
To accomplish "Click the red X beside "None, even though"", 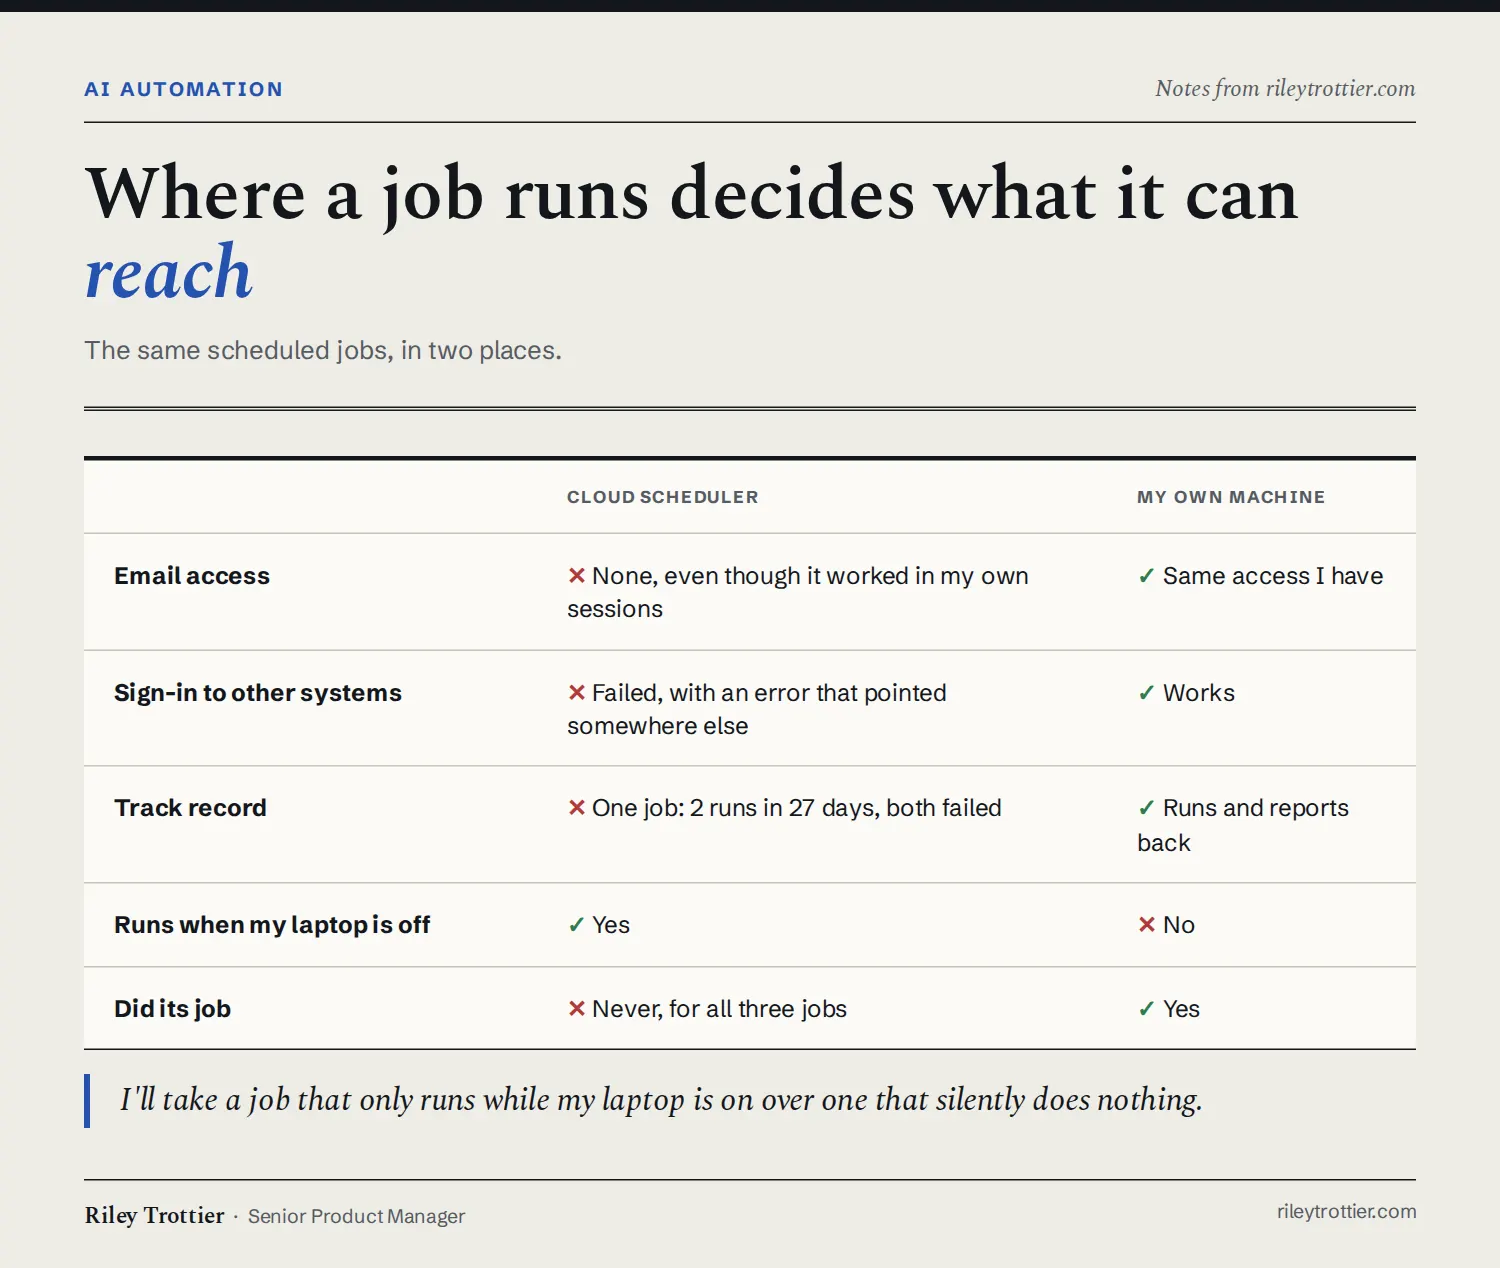I will (576, 576).
